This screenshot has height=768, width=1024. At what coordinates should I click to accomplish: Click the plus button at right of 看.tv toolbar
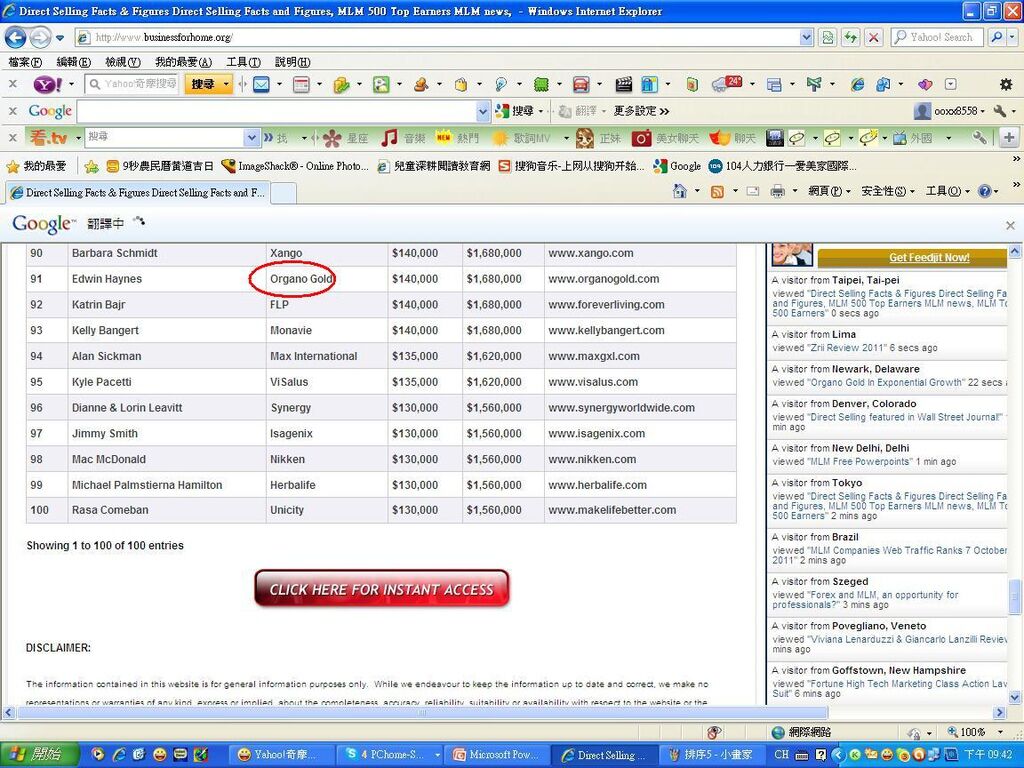pyautogui.click(x=1008, y=137)
